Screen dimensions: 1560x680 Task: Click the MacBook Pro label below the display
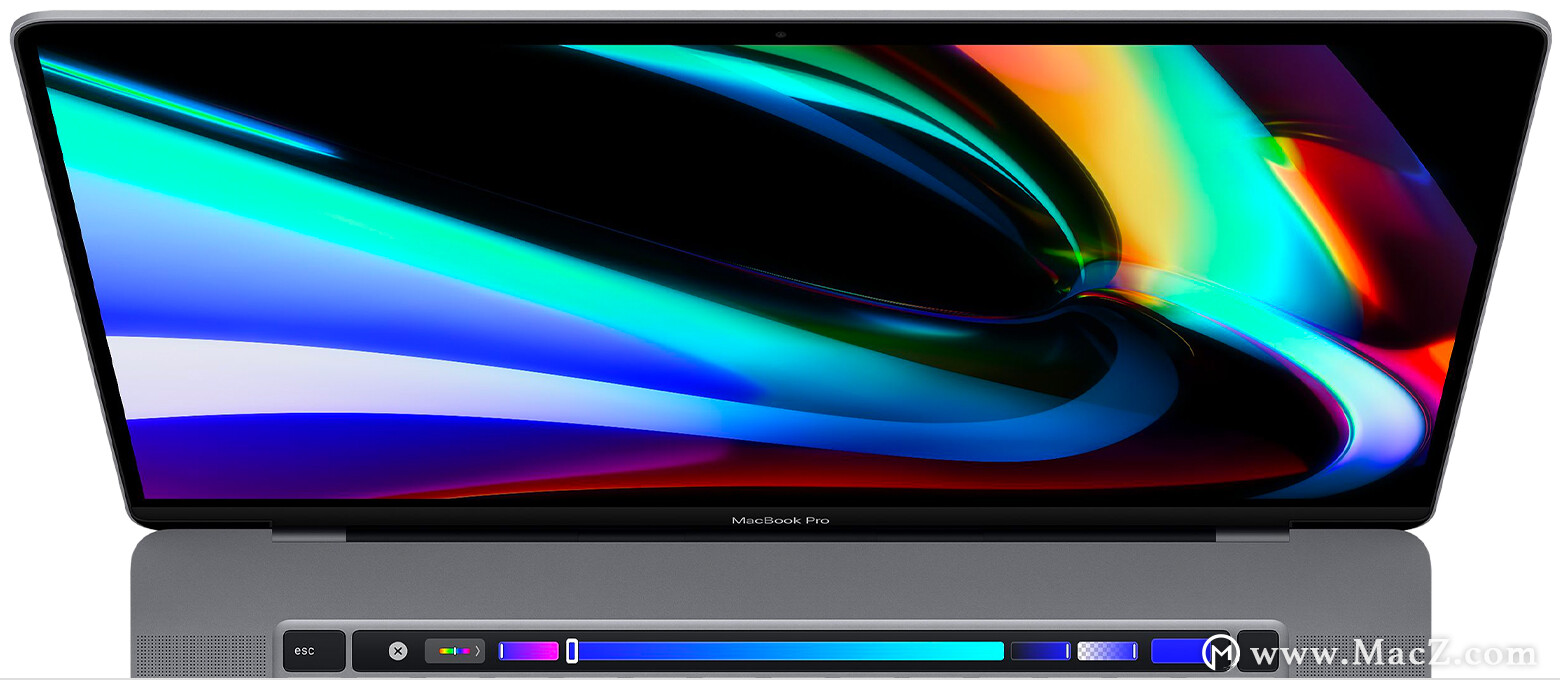point(780,520)
